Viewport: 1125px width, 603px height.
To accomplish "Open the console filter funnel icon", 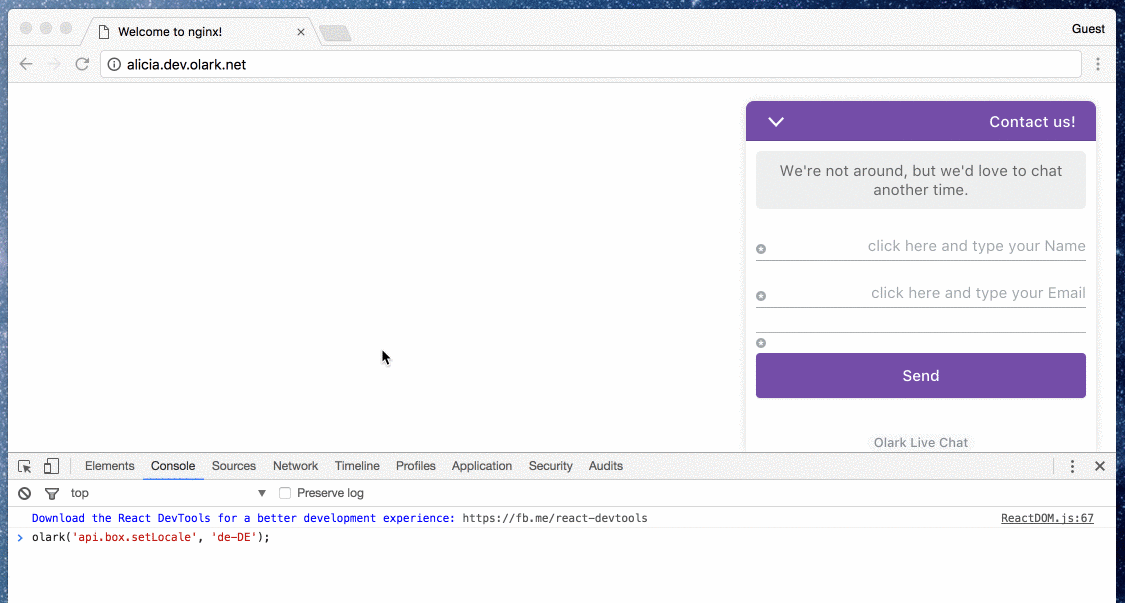I will (52, 492).
